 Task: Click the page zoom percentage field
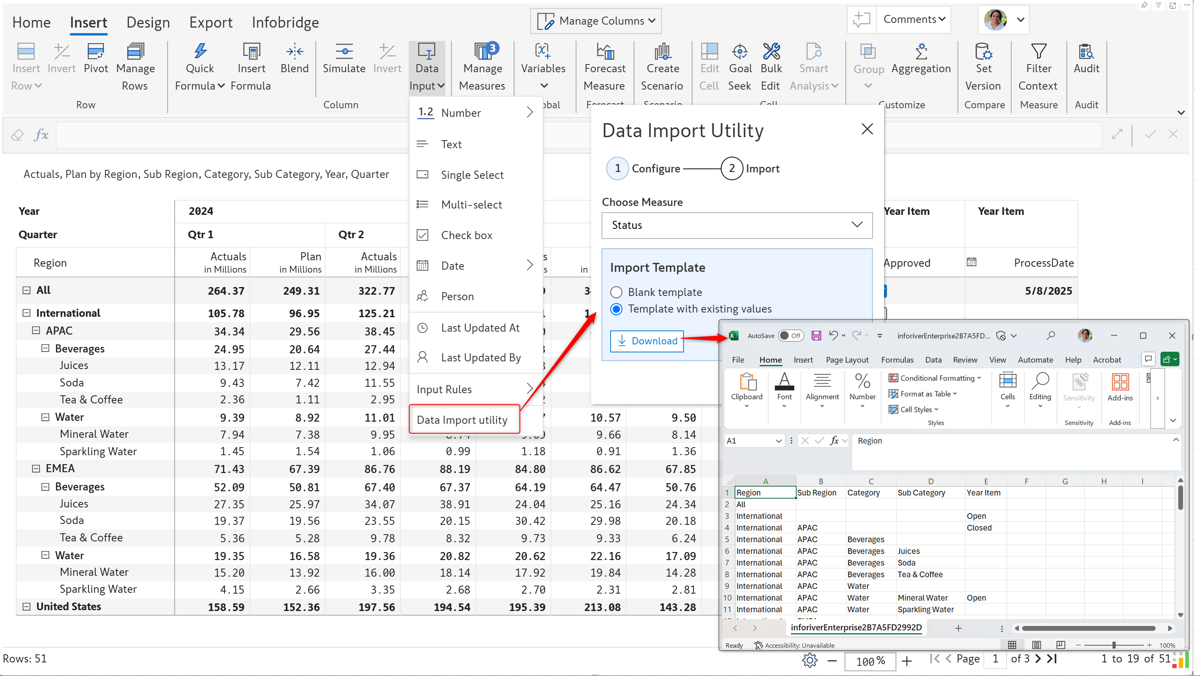point(868,661)
